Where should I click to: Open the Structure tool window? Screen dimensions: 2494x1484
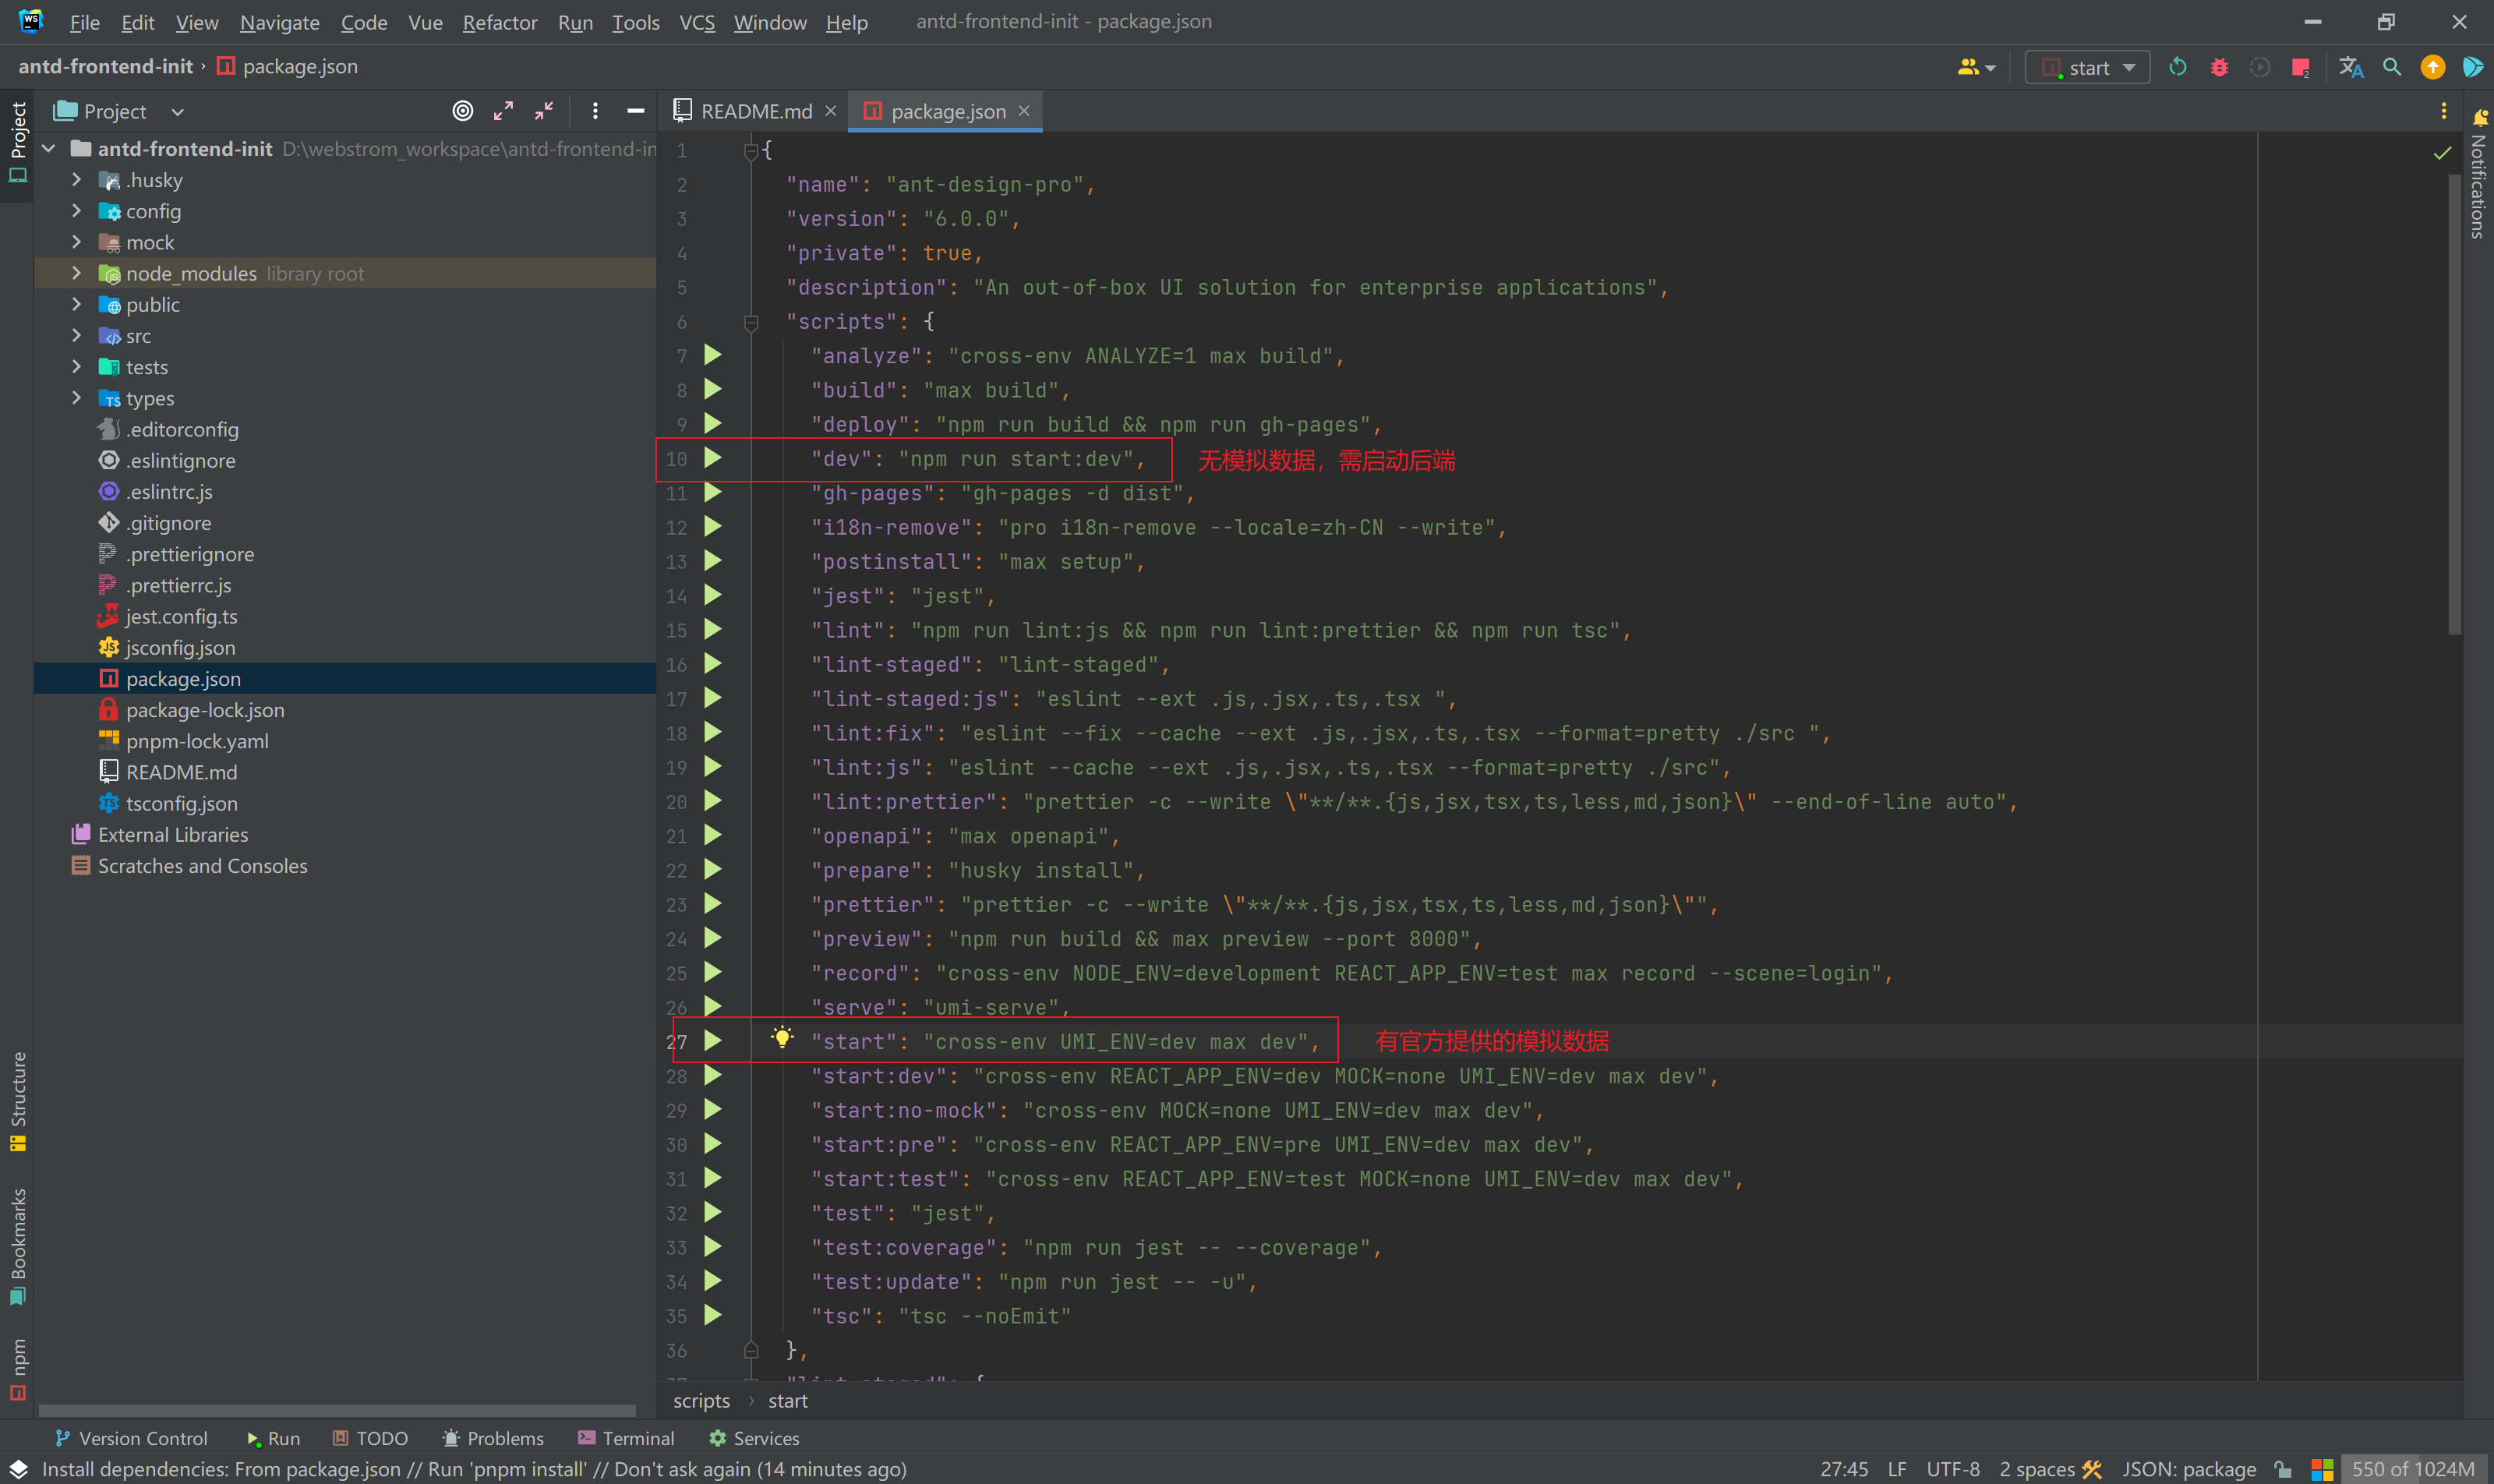click(x=18, y=1101)
